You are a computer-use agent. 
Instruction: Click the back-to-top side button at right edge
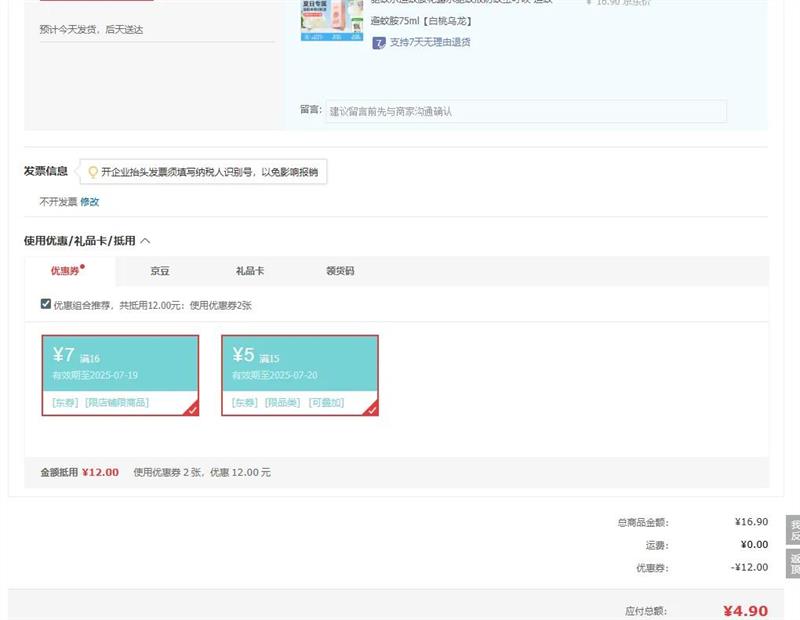793,564
